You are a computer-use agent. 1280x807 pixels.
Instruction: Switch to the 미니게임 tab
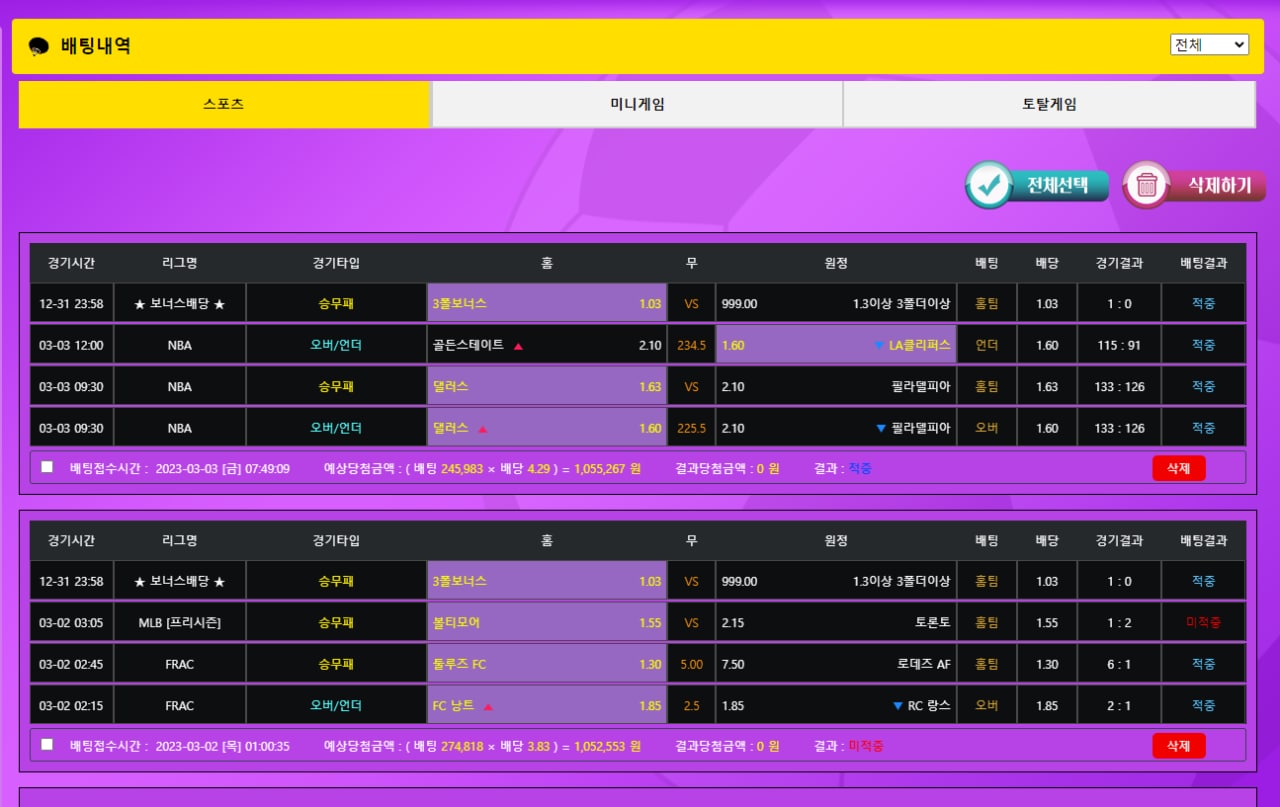click(x=637, y=104)
